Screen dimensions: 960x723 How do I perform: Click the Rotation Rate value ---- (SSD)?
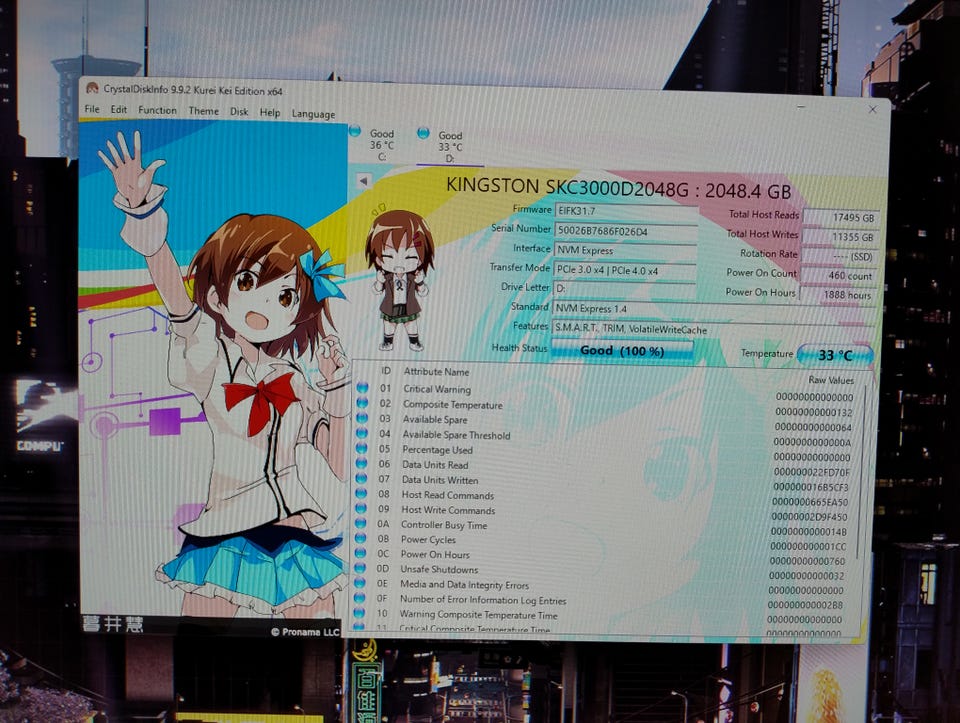pyautogui.click(x=838, y=257)
